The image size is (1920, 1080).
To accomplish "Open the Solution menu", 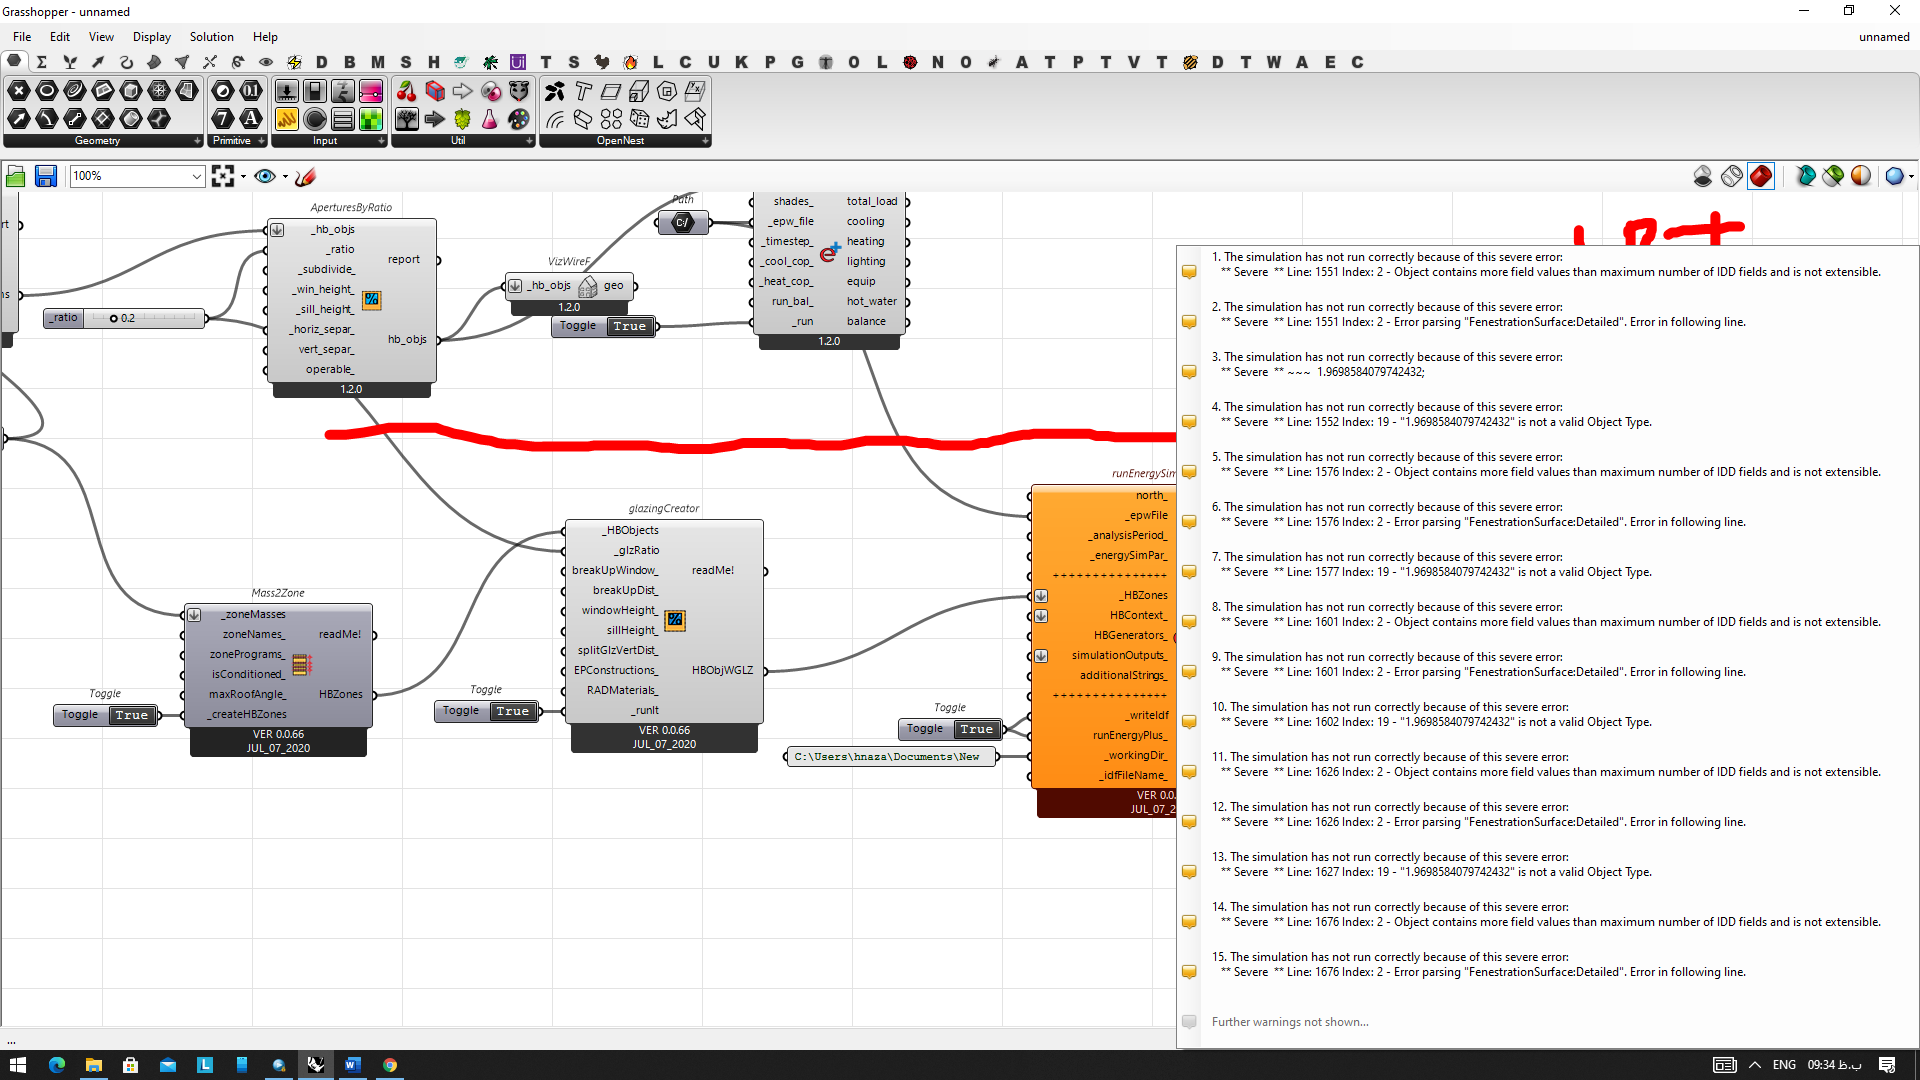I will pyautogui.click(x=212, y=37).
